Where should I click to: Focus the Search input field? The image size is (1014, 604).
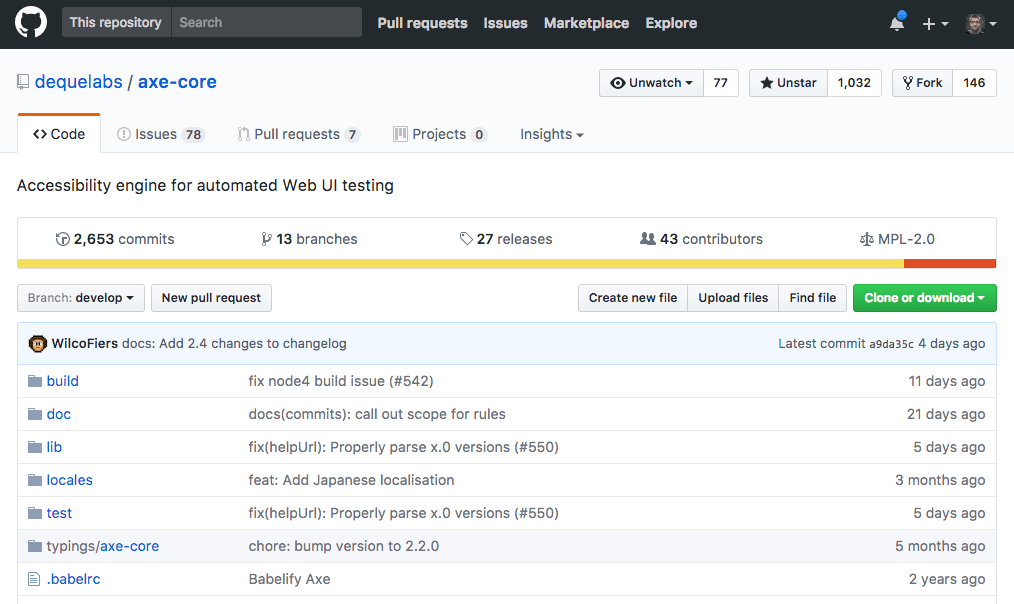point(266,23)
